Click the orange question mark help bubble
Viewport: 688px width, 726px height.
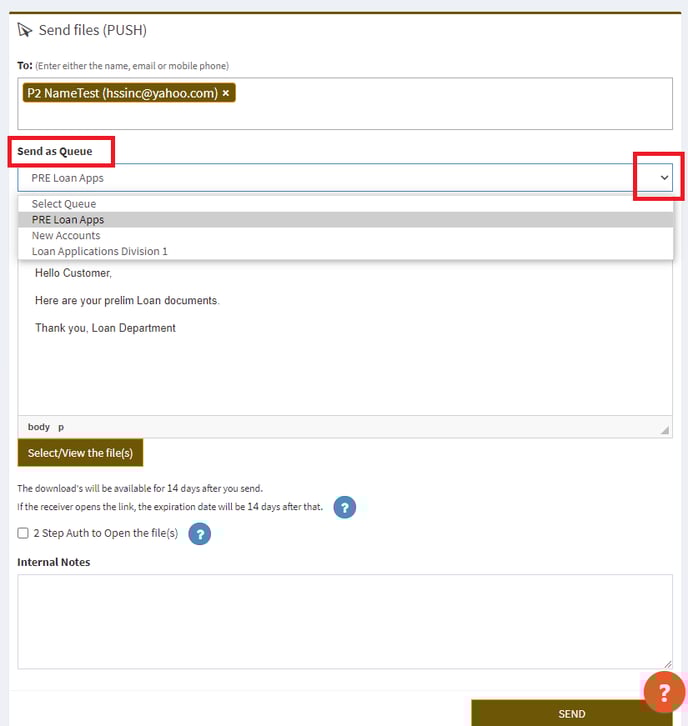[x=663, y=692]
